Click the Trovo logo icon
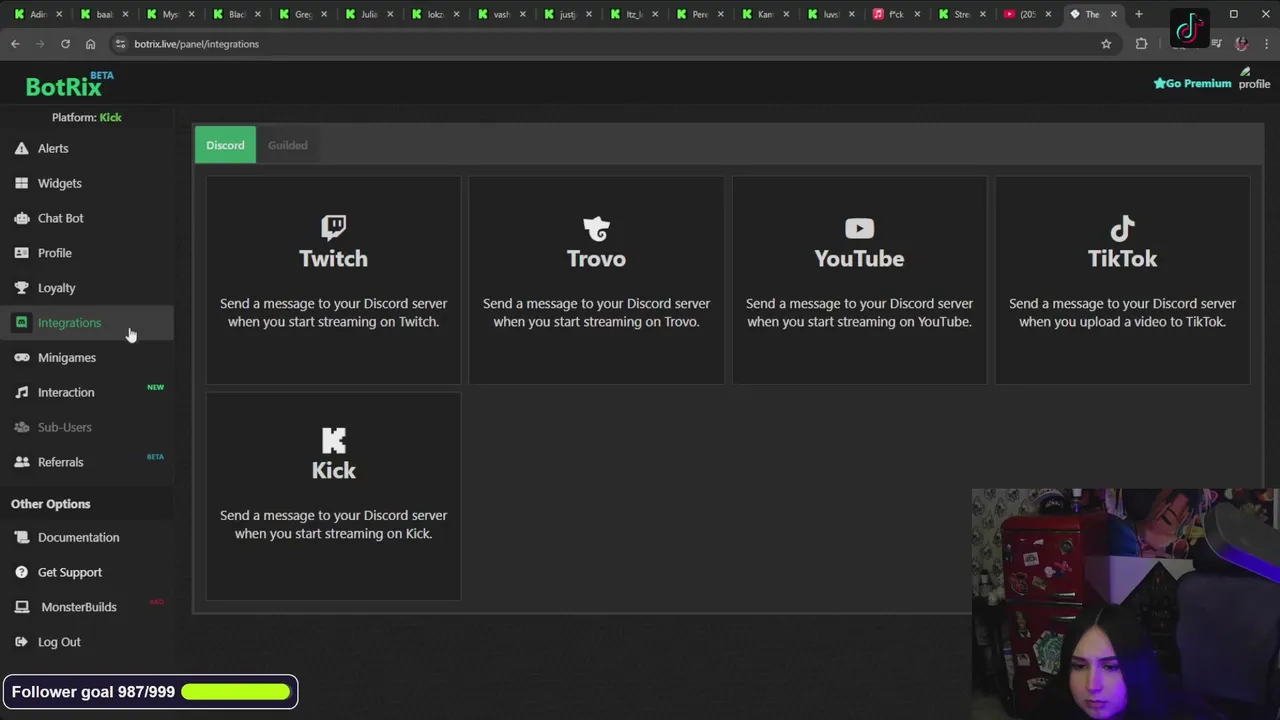The width and height of the screenshot is (1280, 720). click(596, 229)
